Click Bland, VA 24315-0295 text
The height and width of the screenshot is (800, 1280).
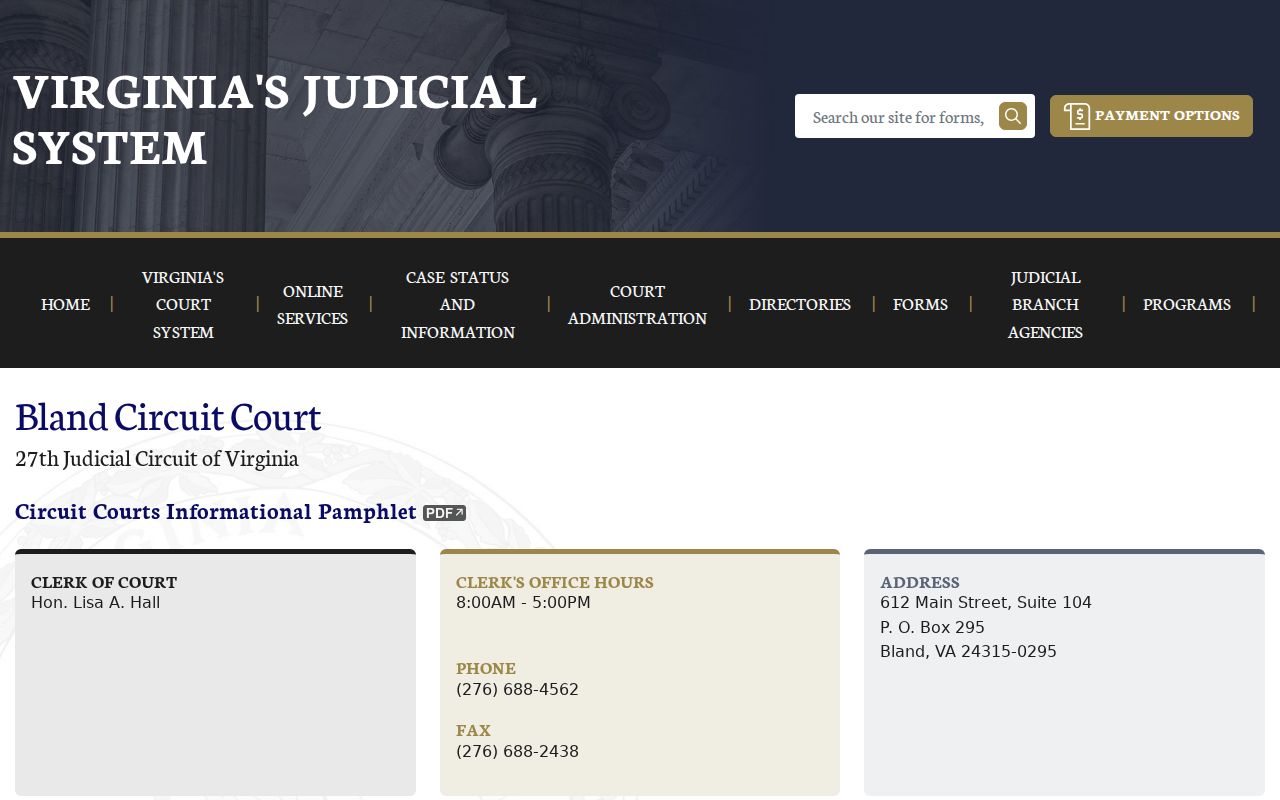click(x=968, y=651)
